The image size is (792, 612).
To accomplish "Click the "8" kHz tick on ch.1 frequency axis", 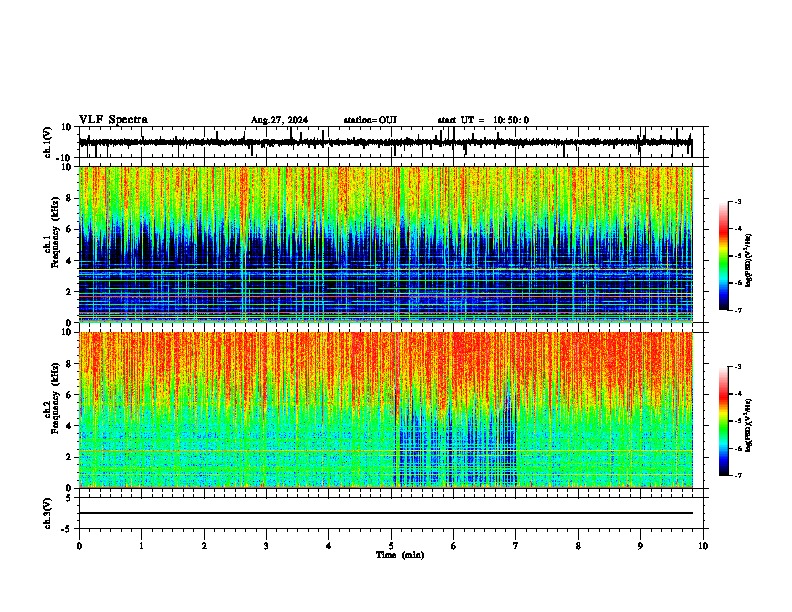I will point(70,198).
